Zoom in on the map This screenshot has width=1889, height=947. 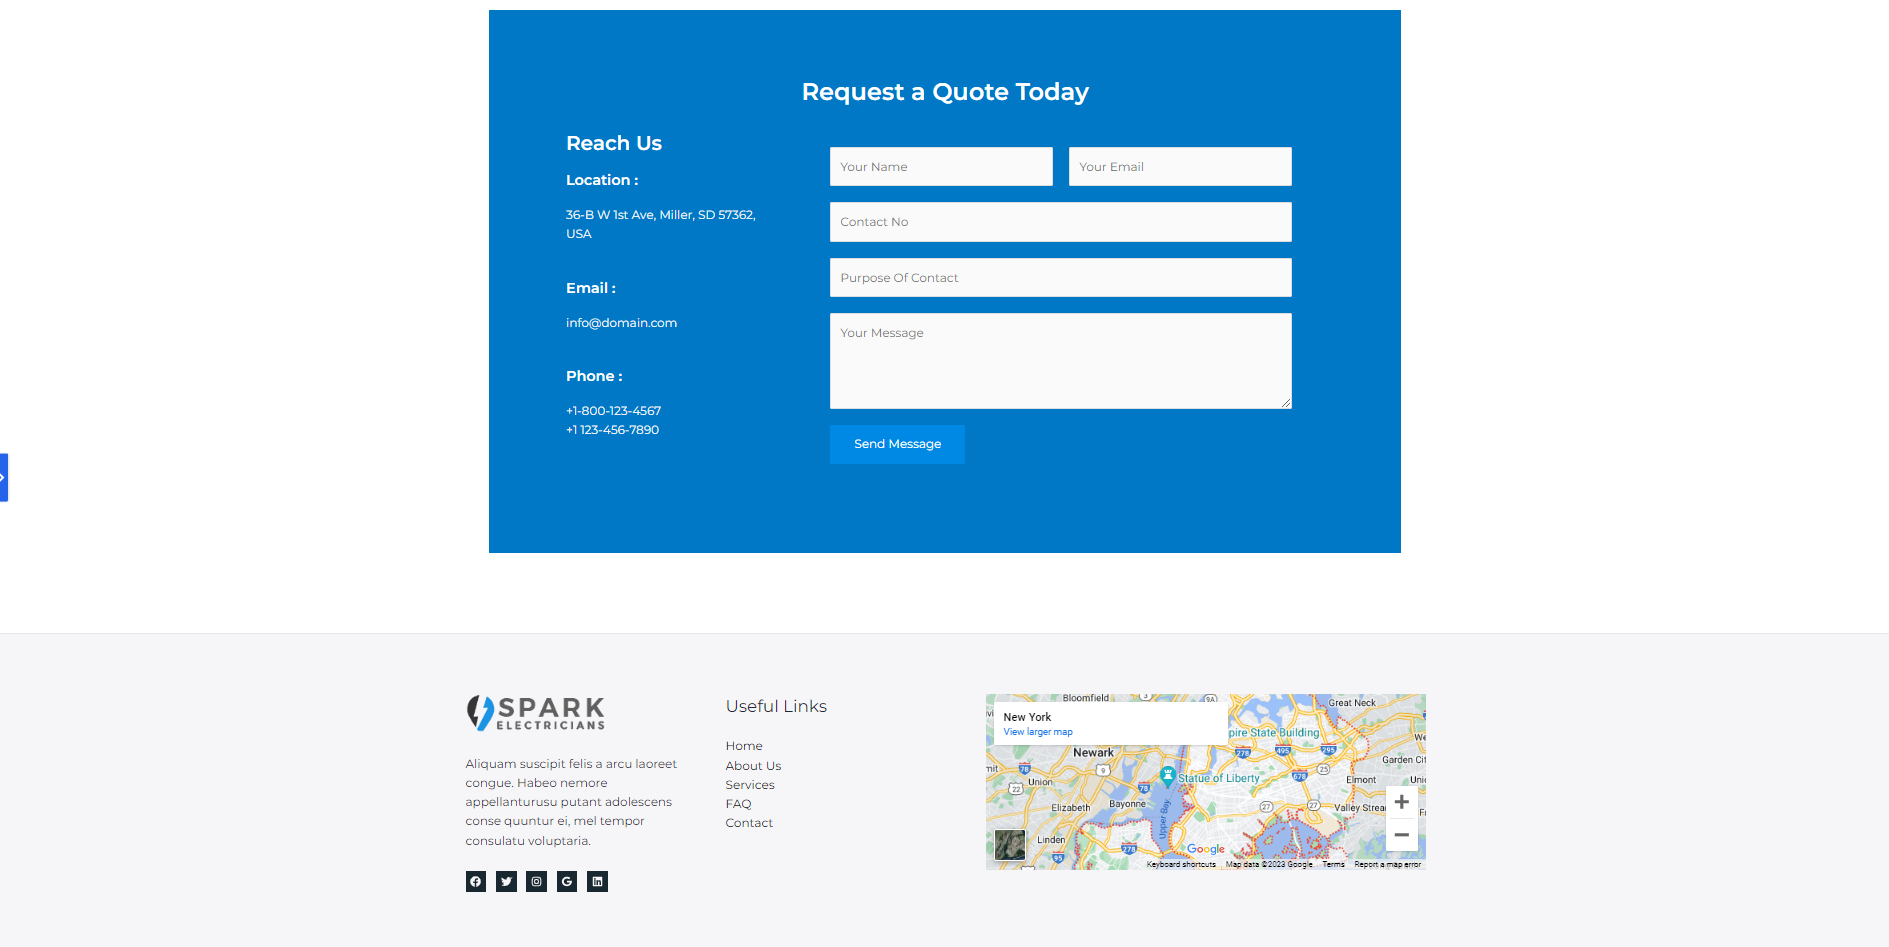pos(1401,802)
